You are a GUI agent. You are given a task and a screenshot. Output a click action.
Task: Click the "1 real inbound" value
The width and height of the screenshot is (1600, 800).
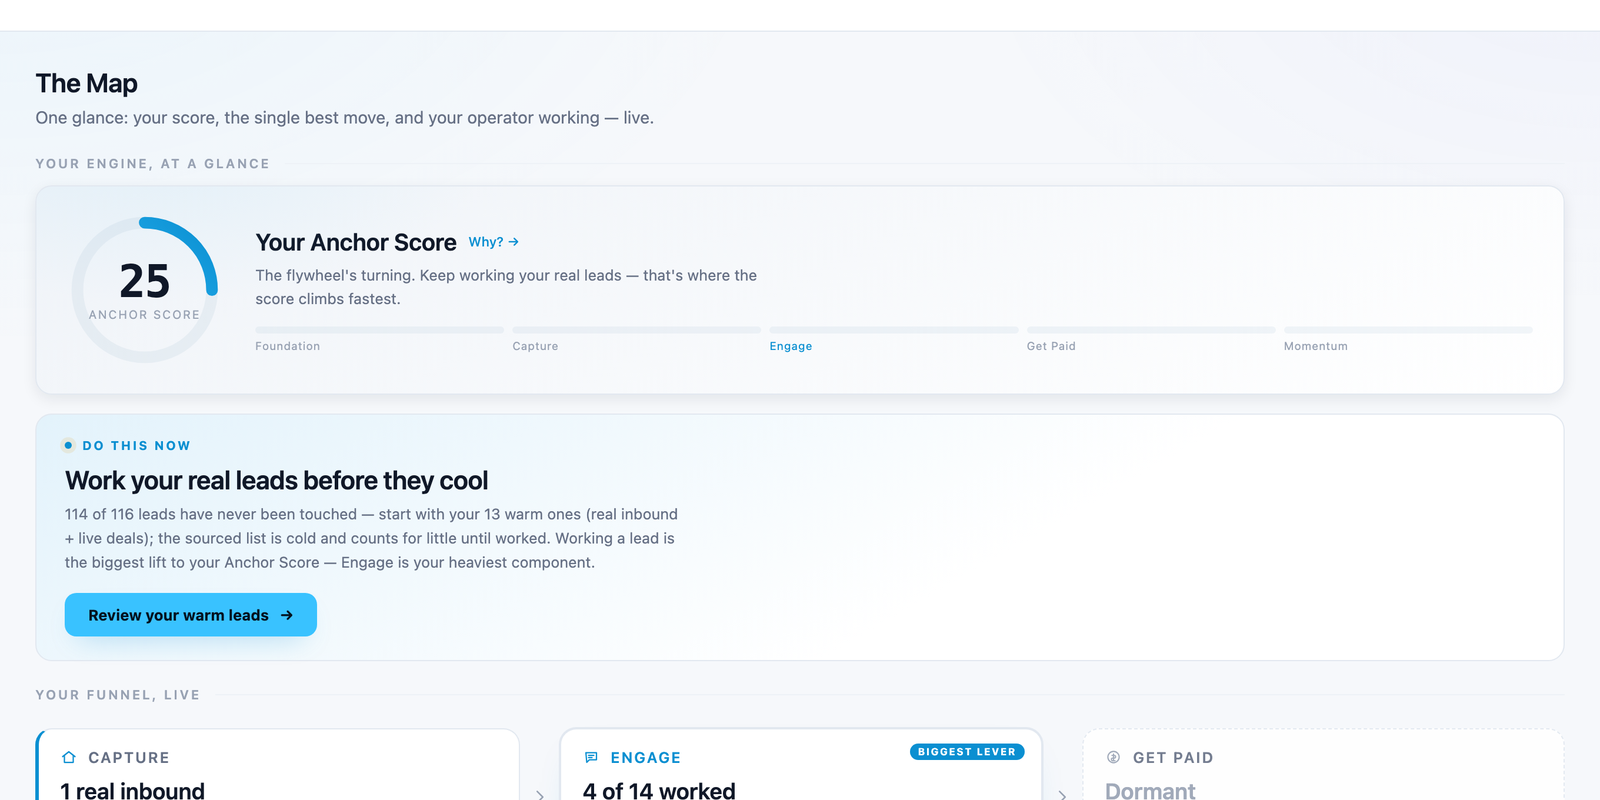click(x=132, y=791)
